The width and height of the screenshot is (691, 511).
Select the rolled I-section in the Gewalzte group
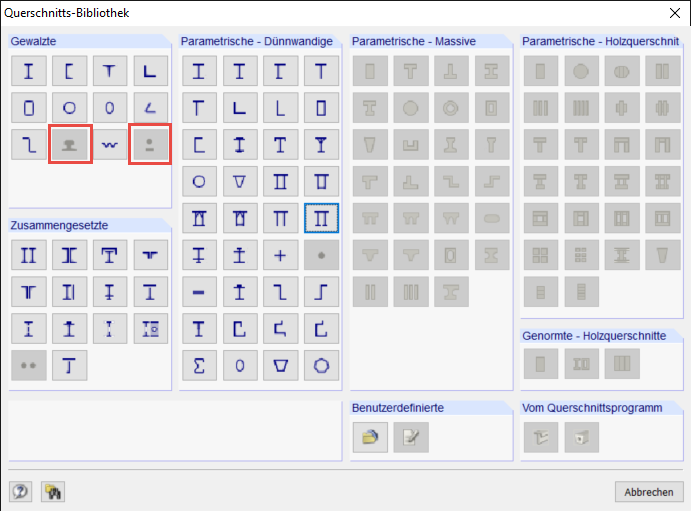[x=29, y=71]
